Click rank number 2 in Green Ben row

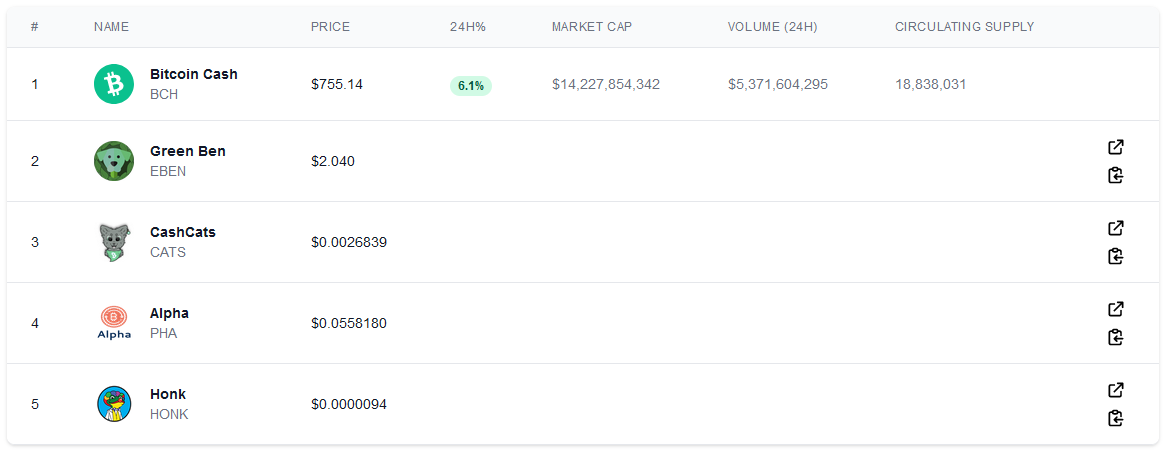pos(35,161)
